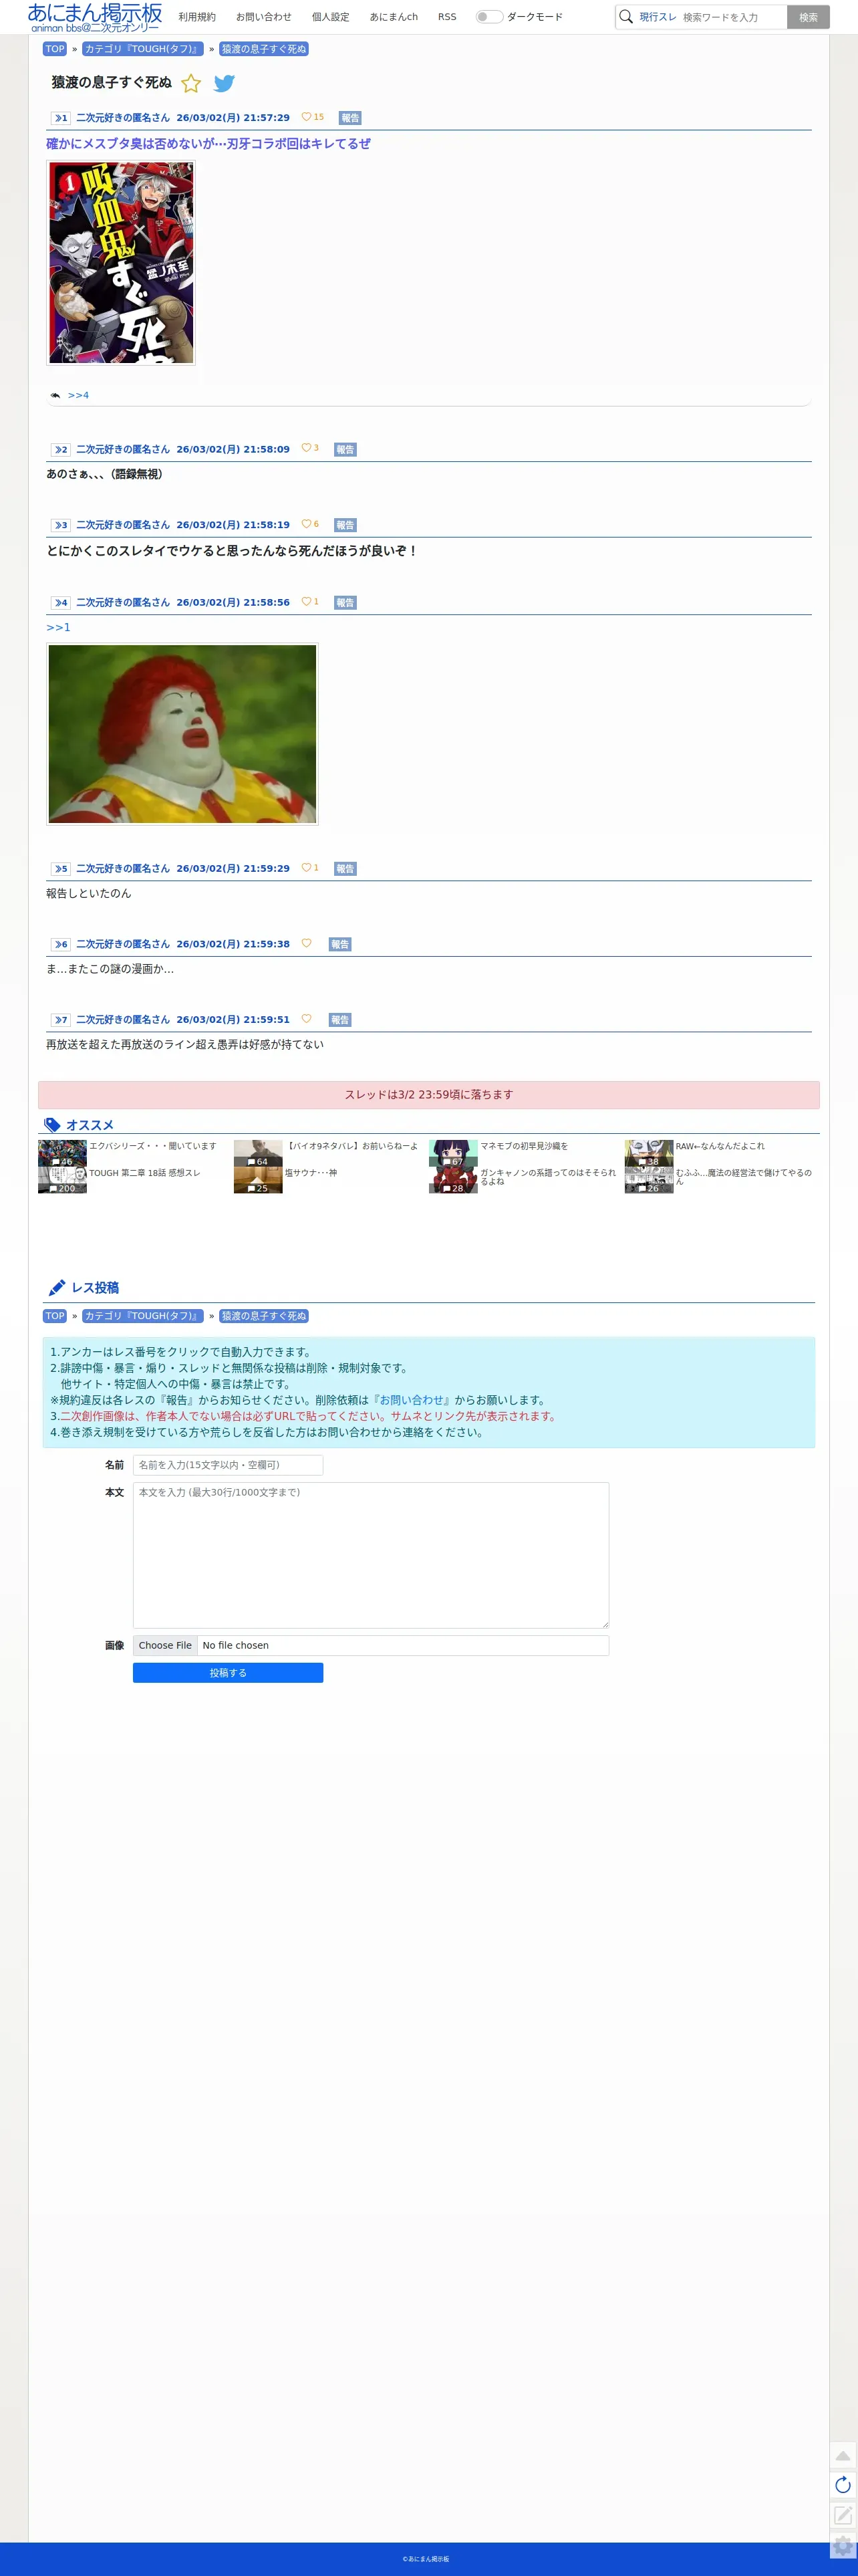Open recommended thread RAW←なんなんだよこれ

pyautogui.click(x=720, y=1146)
